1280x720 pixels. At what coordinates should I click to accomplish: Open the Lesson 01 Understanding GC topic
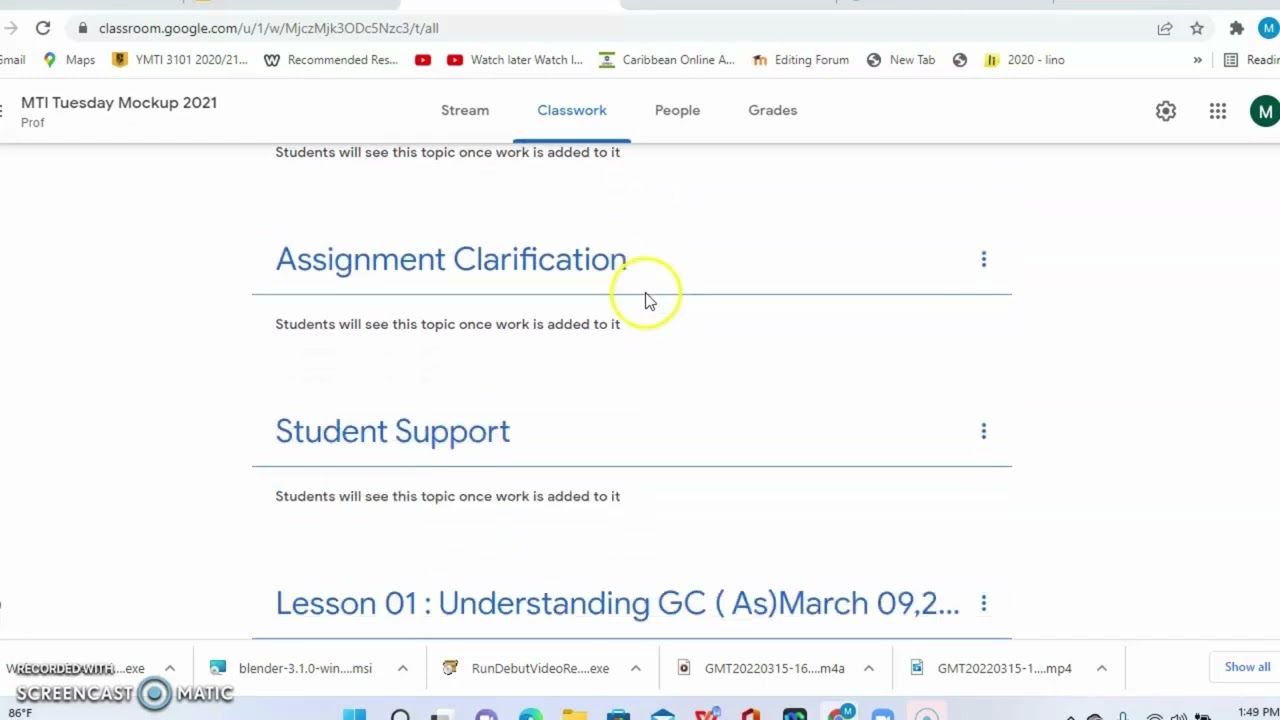tap(617, 603)
